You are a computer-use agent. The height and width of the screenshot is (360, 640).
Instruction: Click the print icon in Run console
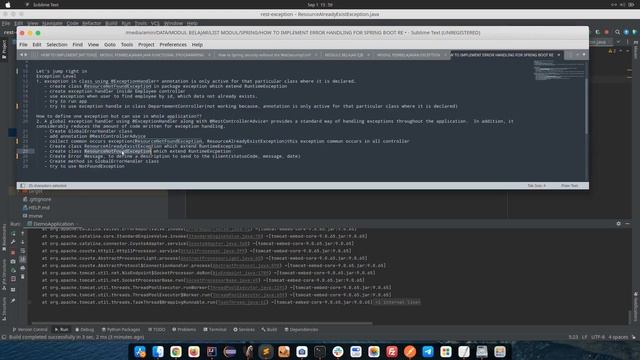coord(22,268)
